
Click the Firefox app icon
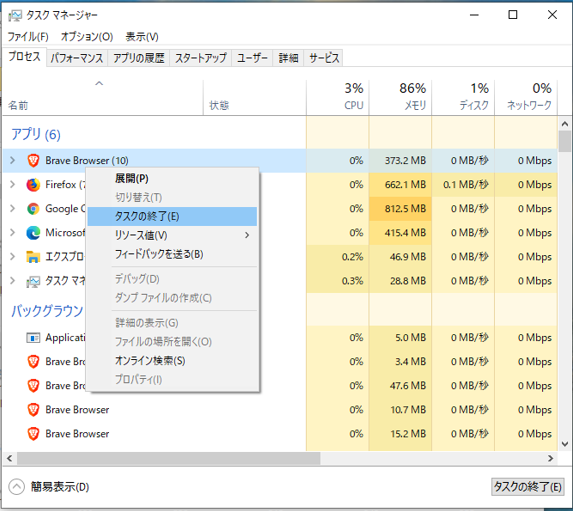(33, 185)
